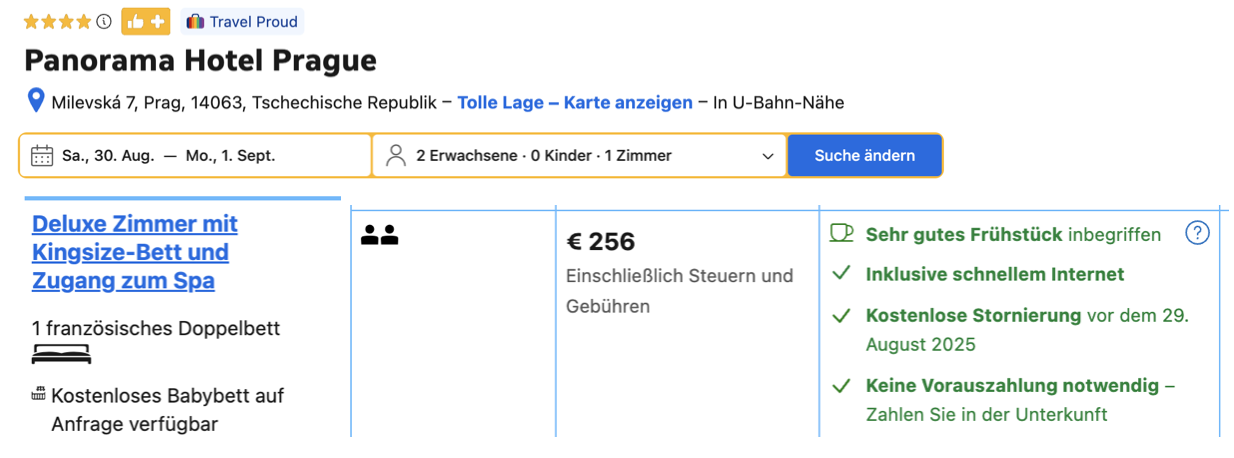Open the Travel Proud badge
This screenshot has width=1234, height=458.
242,21
